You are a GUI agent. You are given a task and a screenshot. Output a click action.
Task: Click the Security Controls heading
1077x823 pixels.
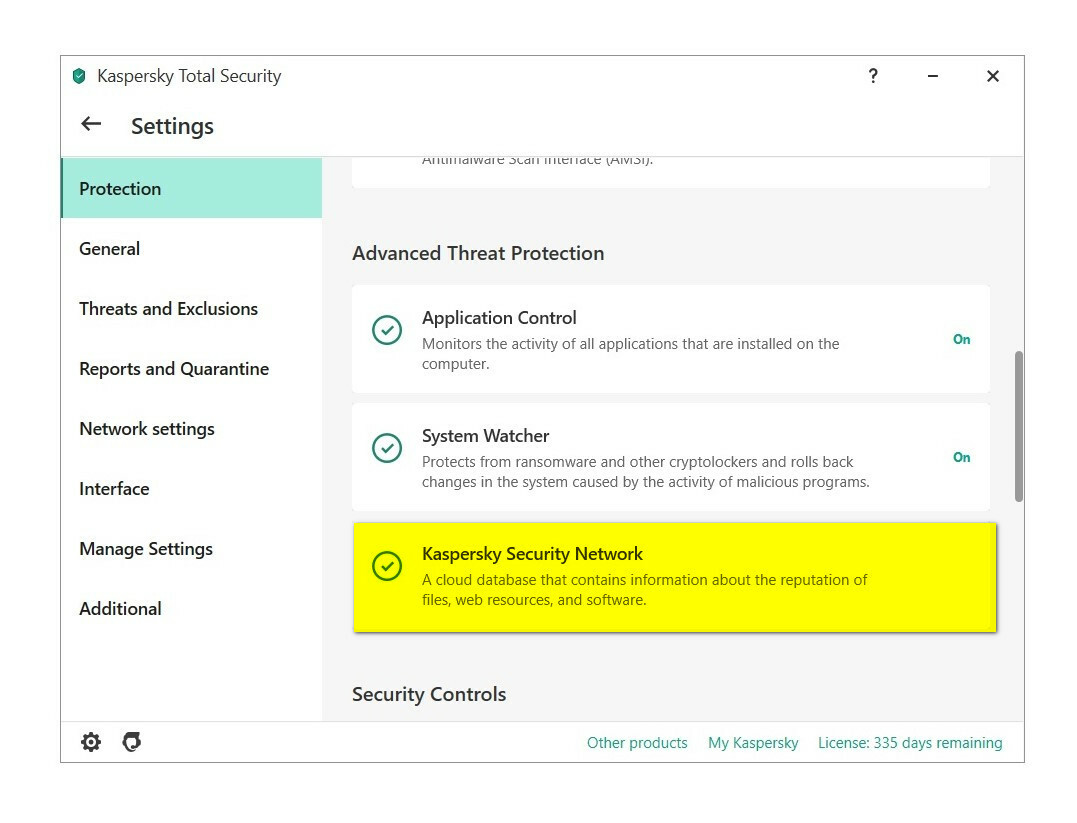pos(429,695)
